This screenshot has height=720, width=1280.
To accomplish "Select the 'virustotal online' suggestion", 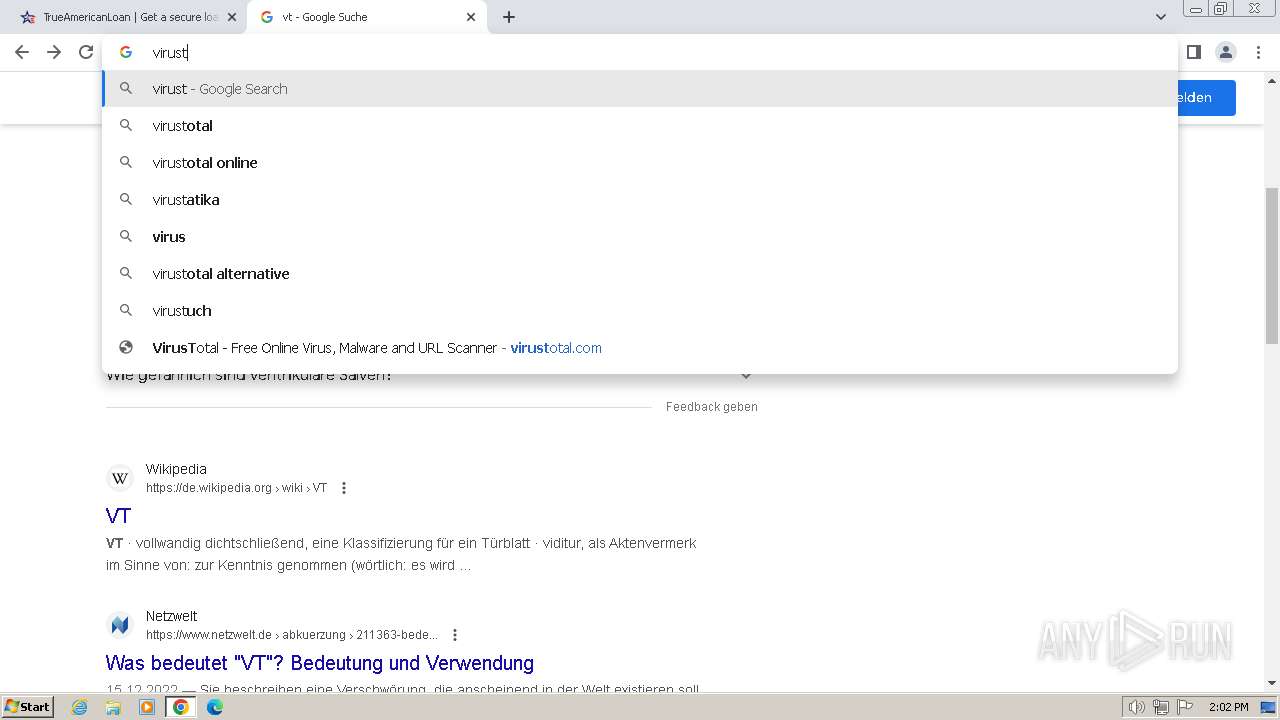I will click(640, 163).
